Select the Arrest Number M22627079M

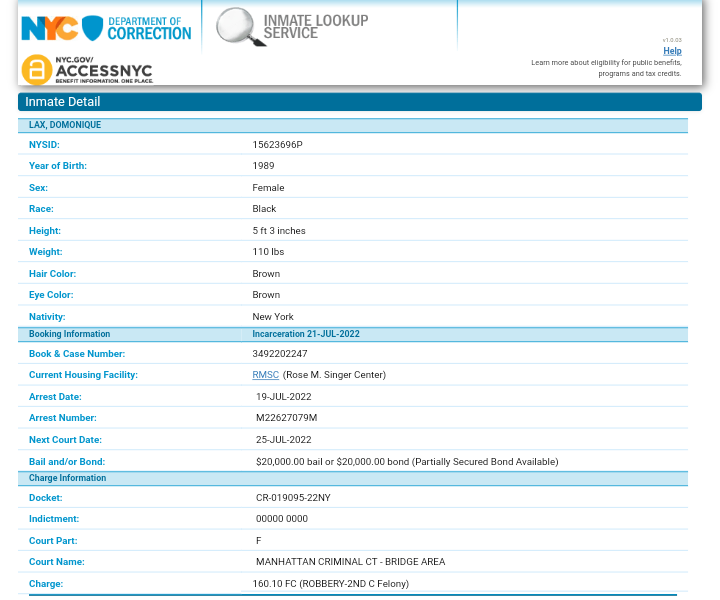pos(287,418)
